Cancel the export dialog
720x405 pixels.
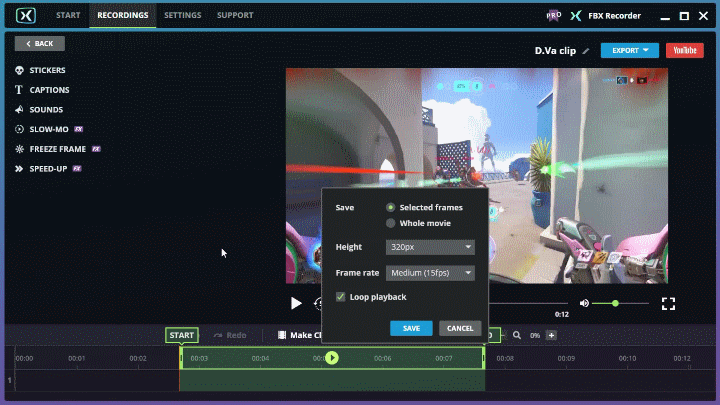[x=460, y=328]
